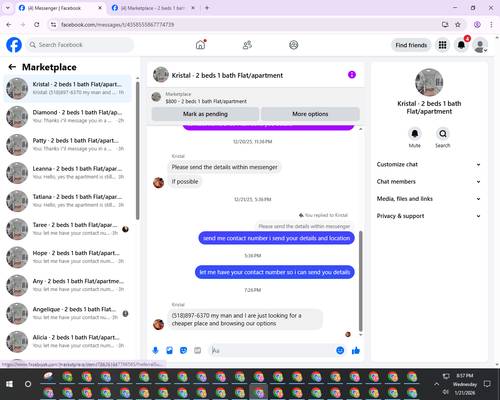Click Mark as pending button
This screenshot has height=400, width=500.
[205, 114]
